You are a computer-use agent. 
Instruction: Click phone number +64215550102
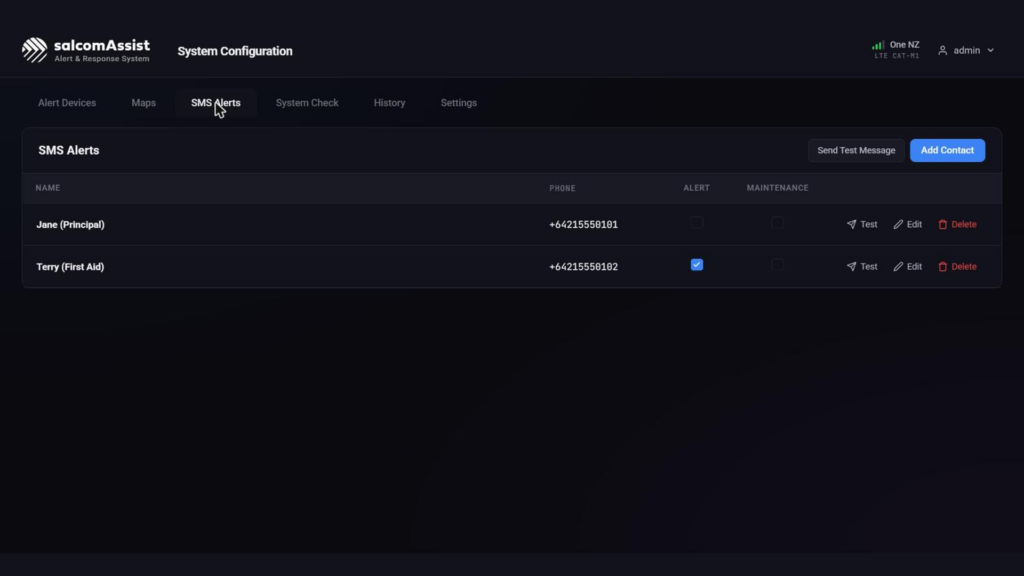(583, 266)
